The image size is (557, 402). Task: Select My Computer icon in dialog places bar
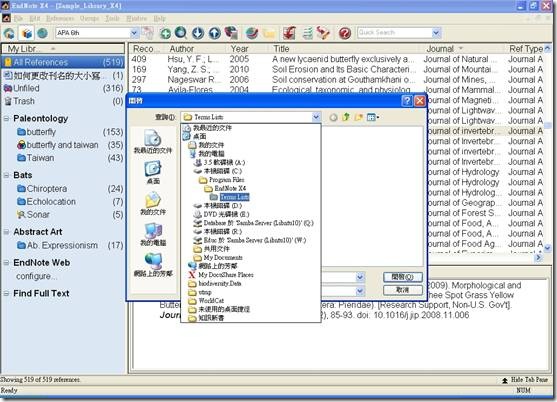click(153, 234)
